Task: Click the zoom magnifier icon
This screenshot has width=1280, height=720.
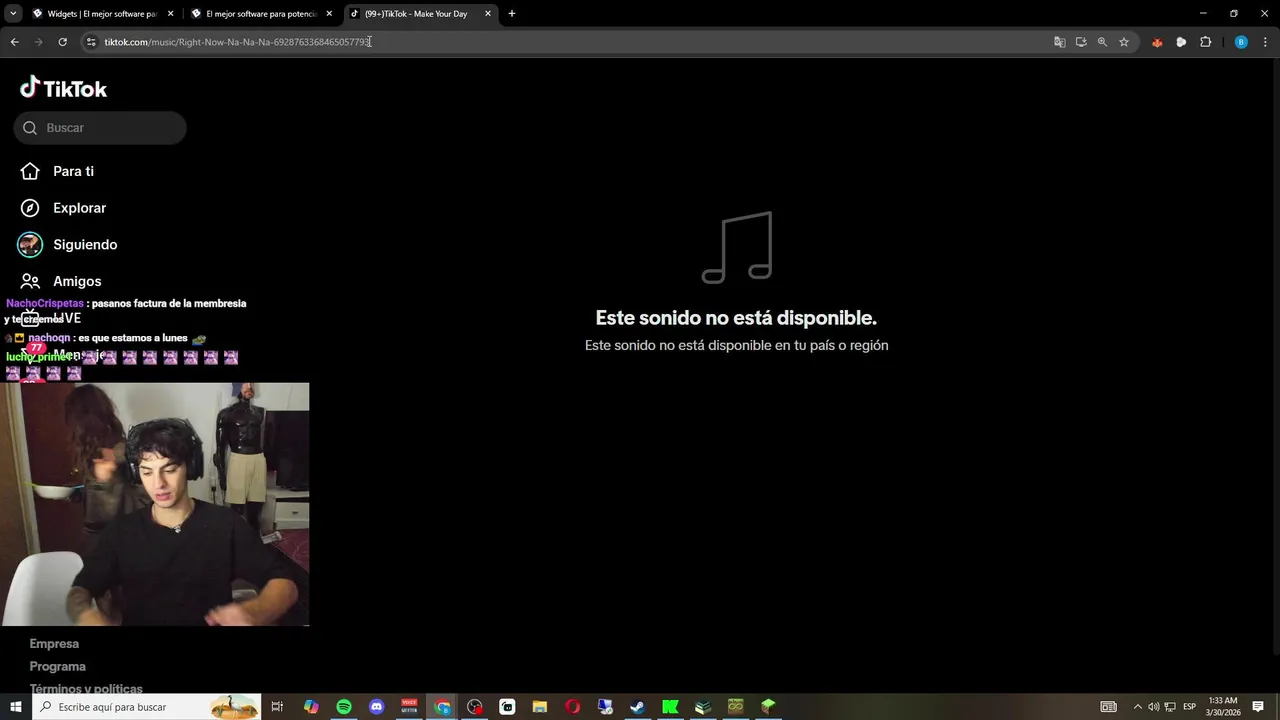Action: pos(1102,42)
